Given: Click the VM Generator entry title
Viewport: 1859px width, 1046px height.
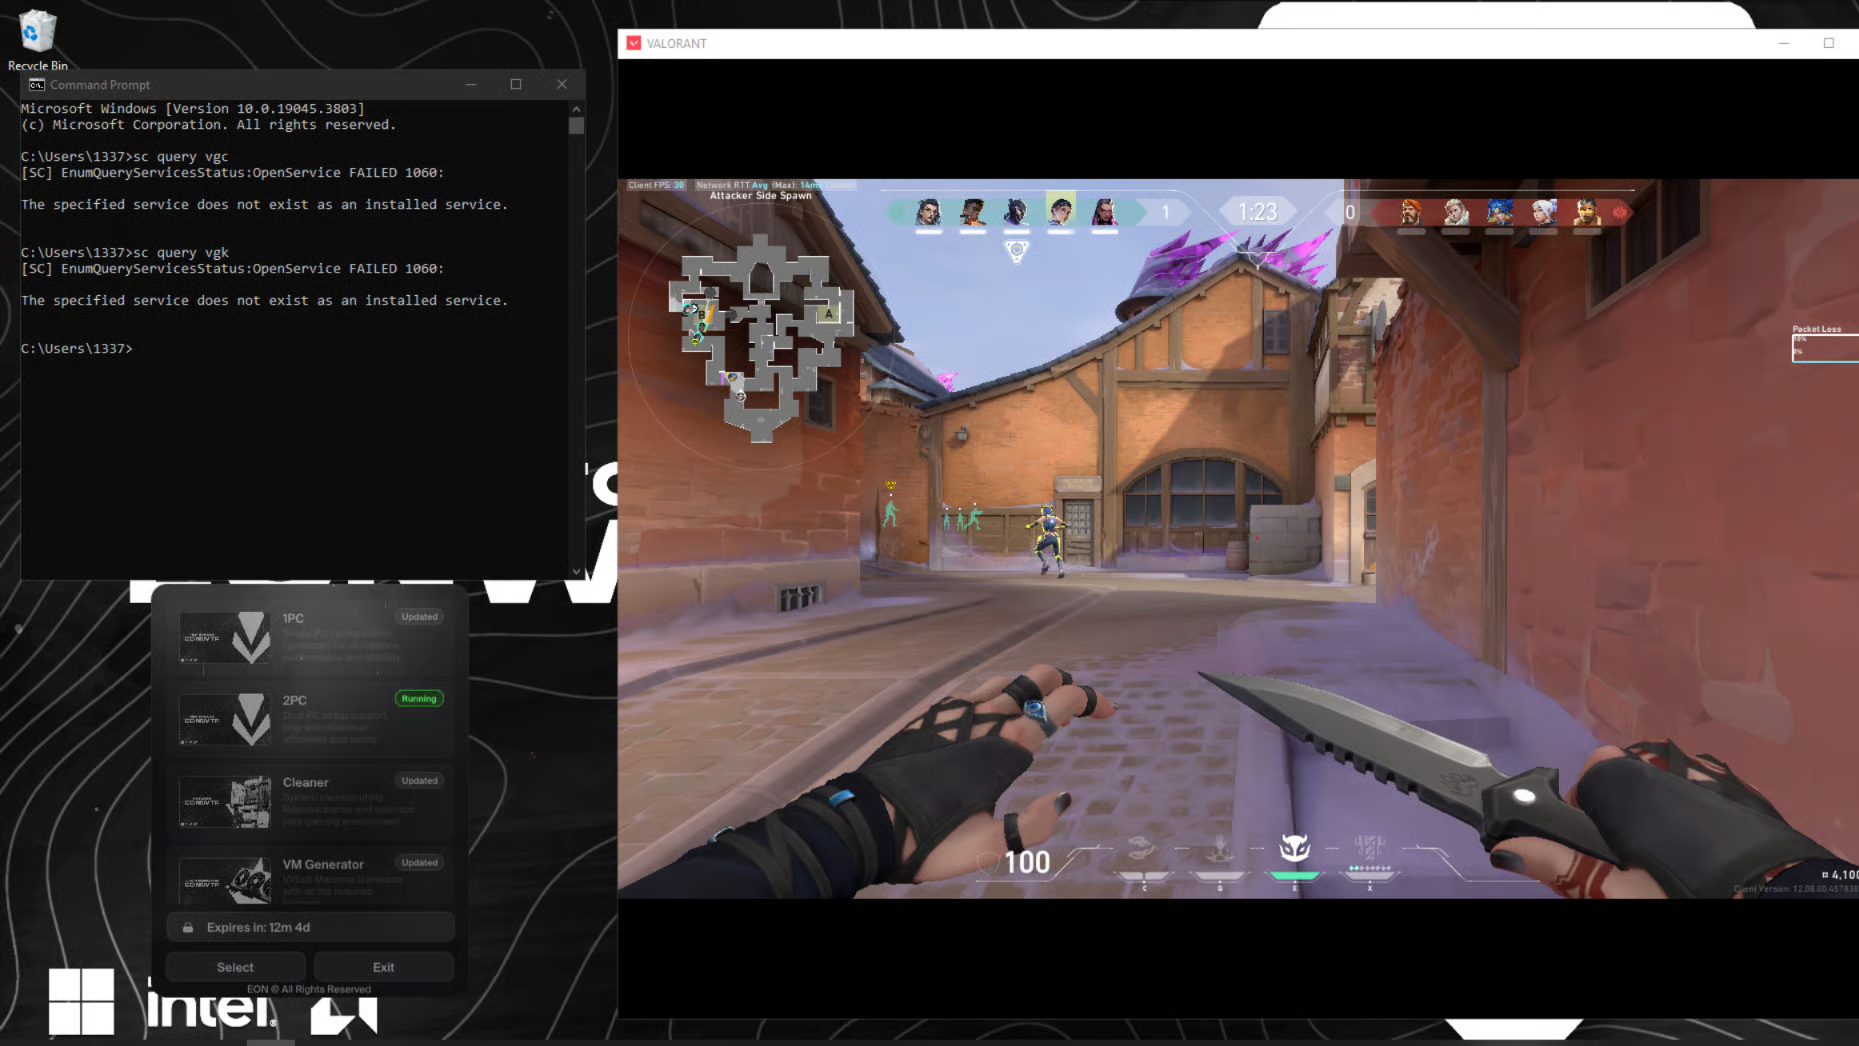Looking at the screenshot, I should coord(323,864).
